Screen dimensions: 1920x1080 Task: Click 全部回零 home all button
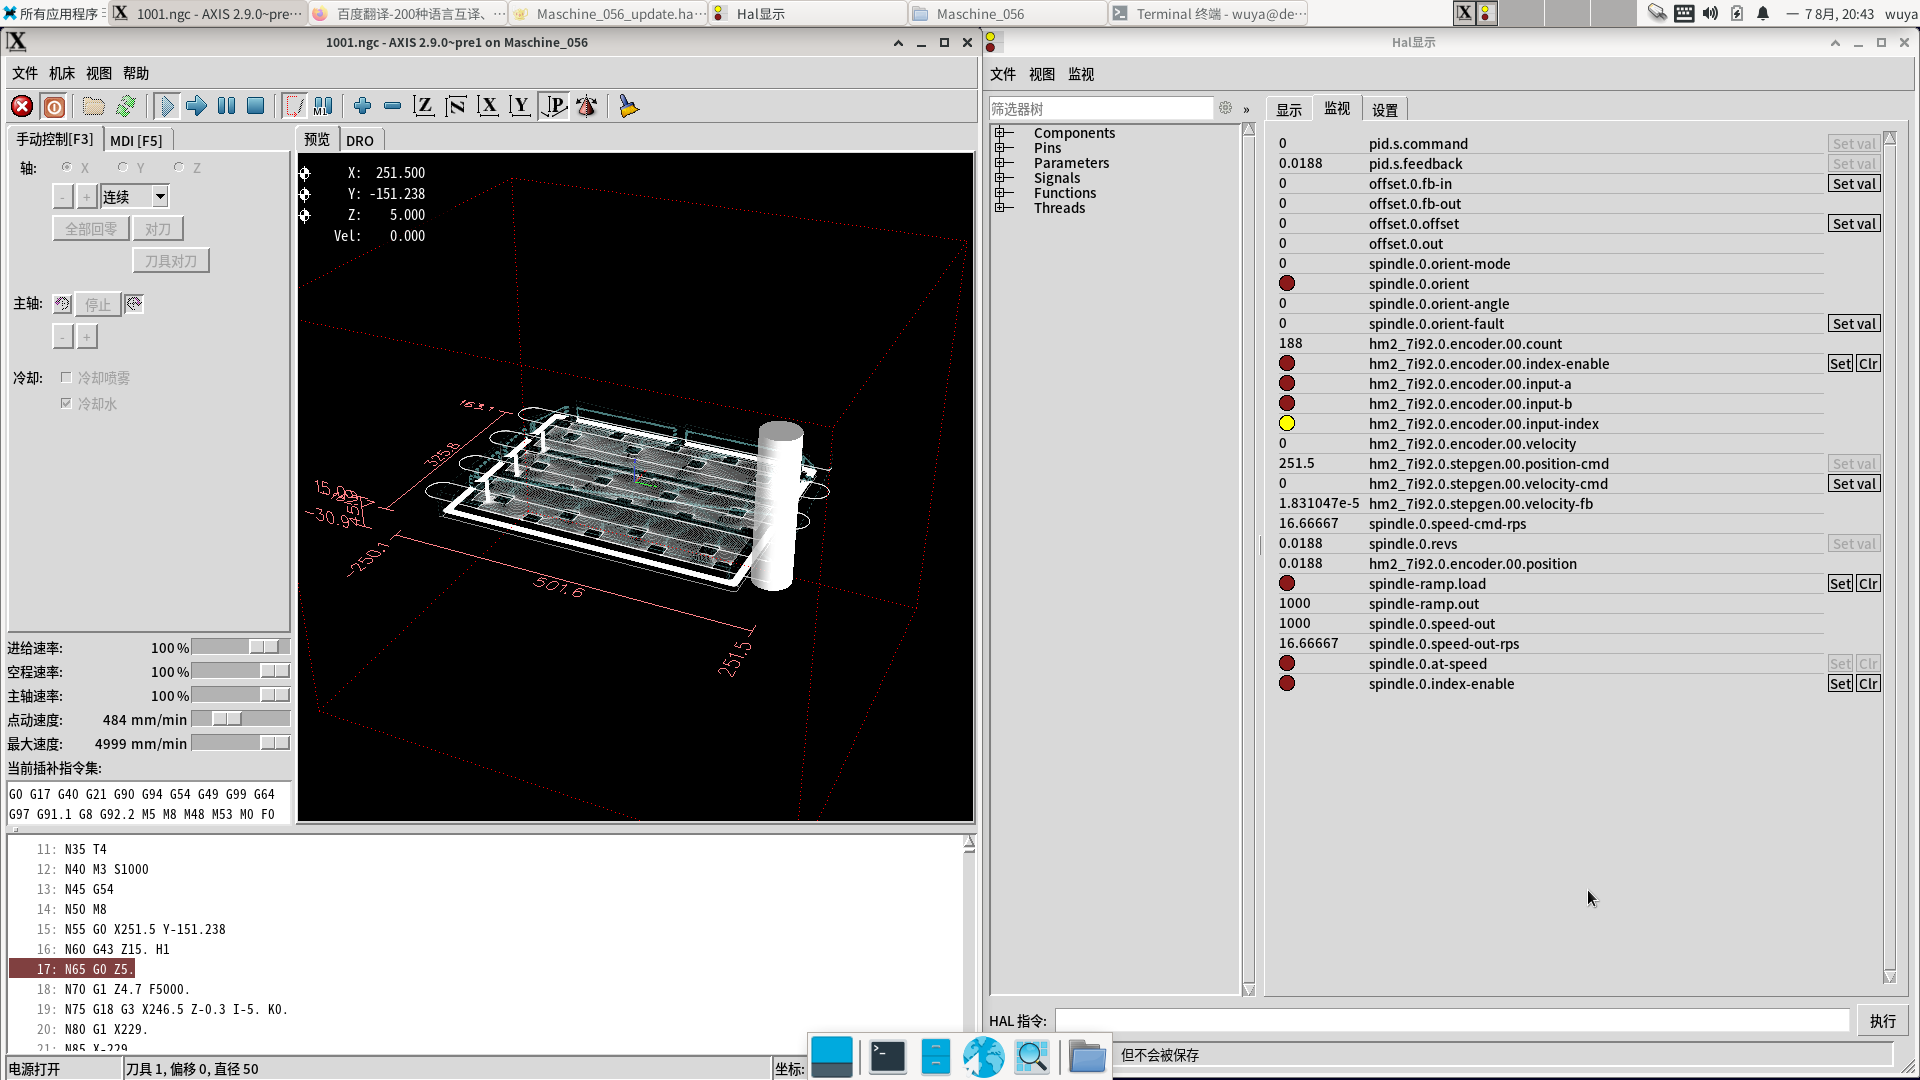coord(91,228)
